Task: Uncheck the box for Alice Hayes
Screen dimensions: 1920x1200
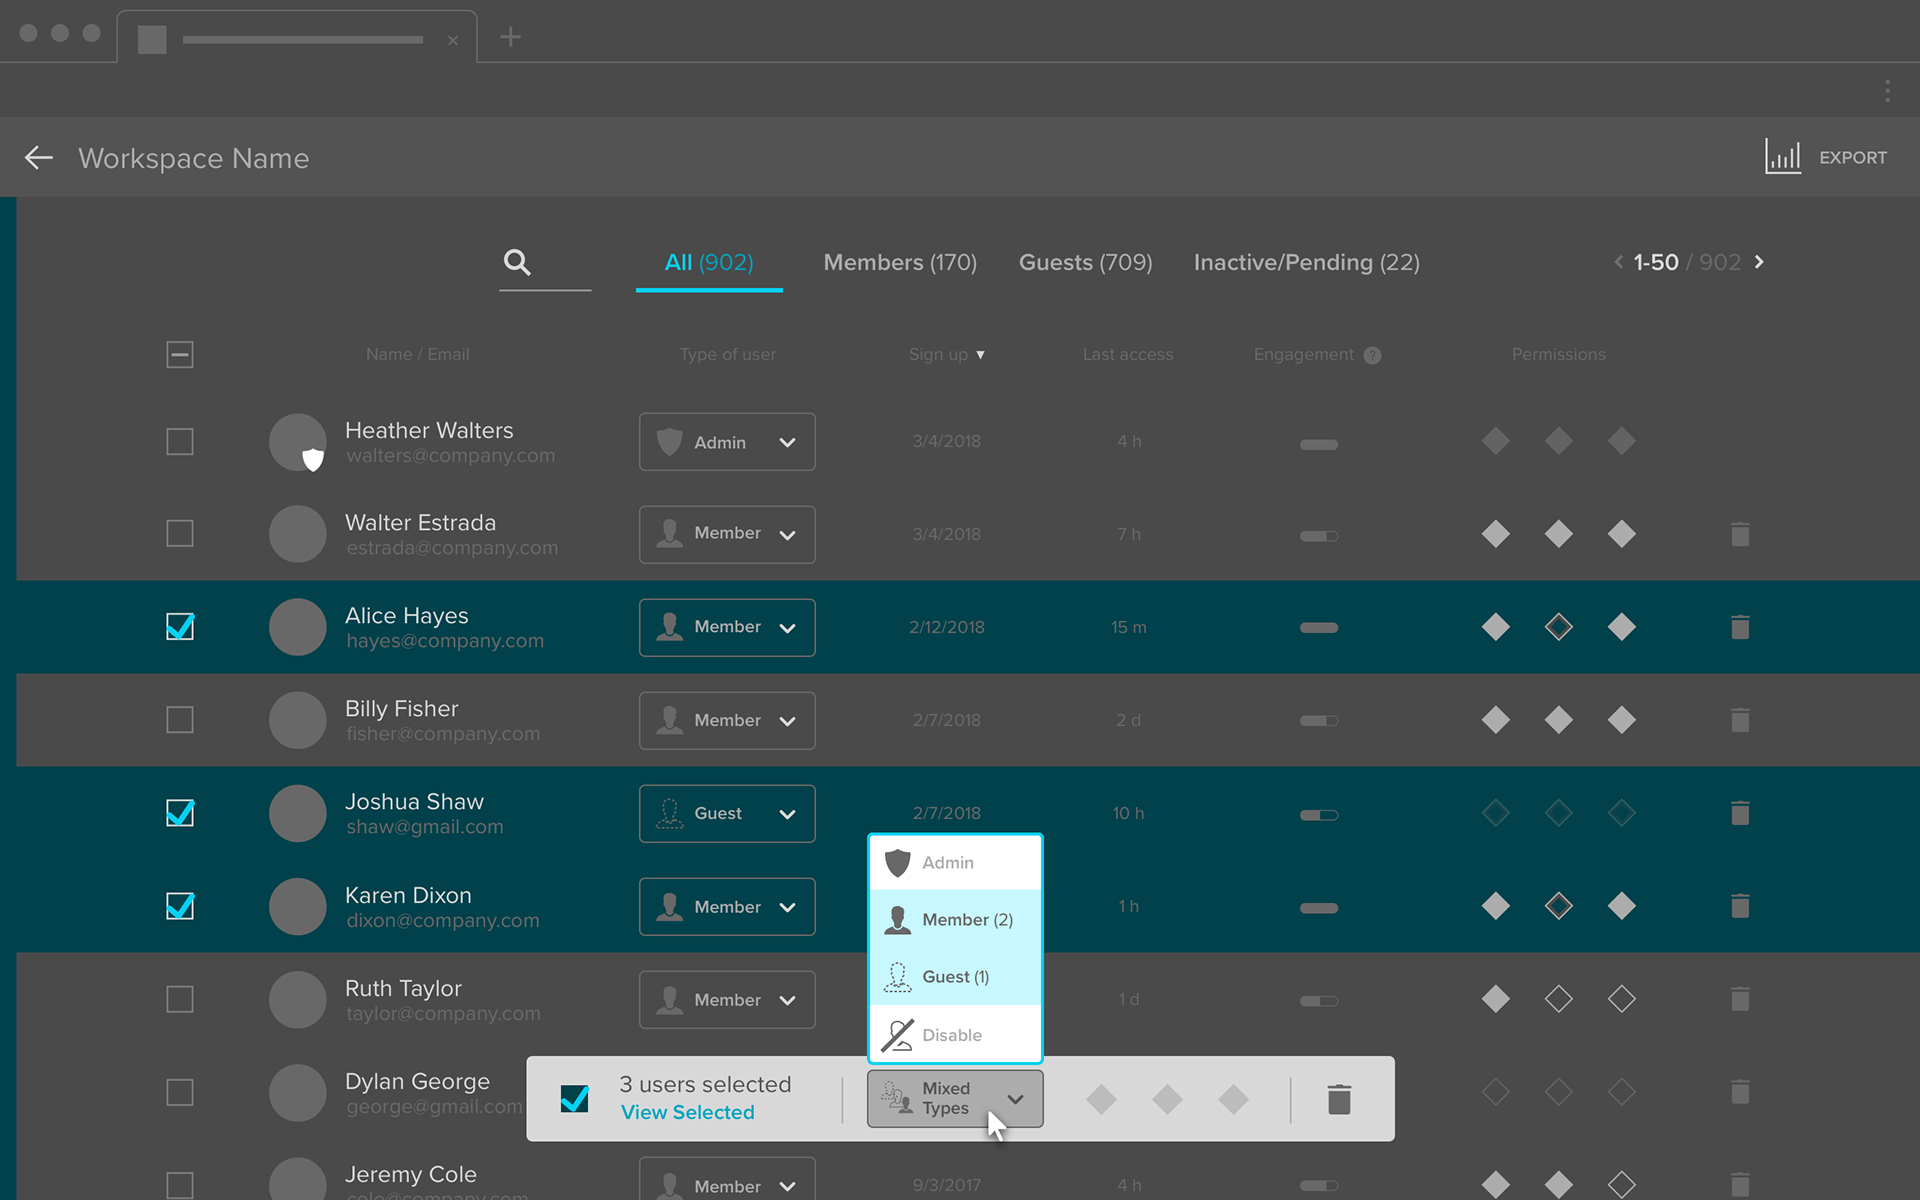Action: click(x=180, y=626)
